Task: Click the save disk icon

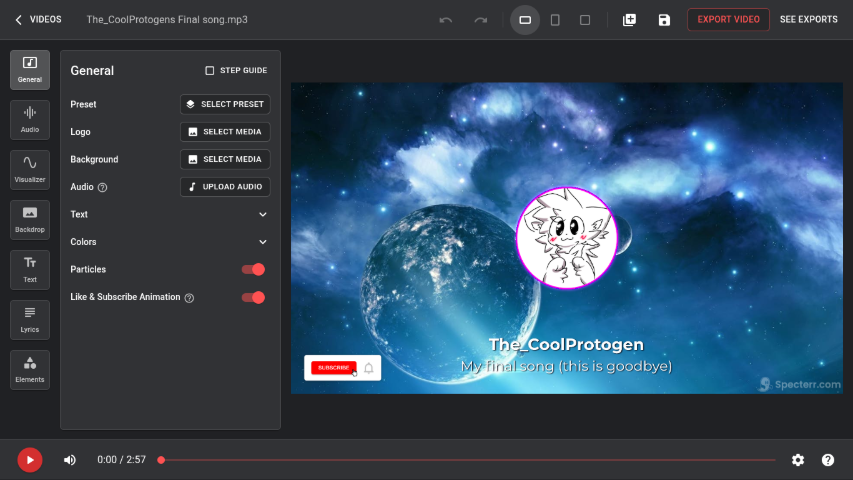Action: 664,20
